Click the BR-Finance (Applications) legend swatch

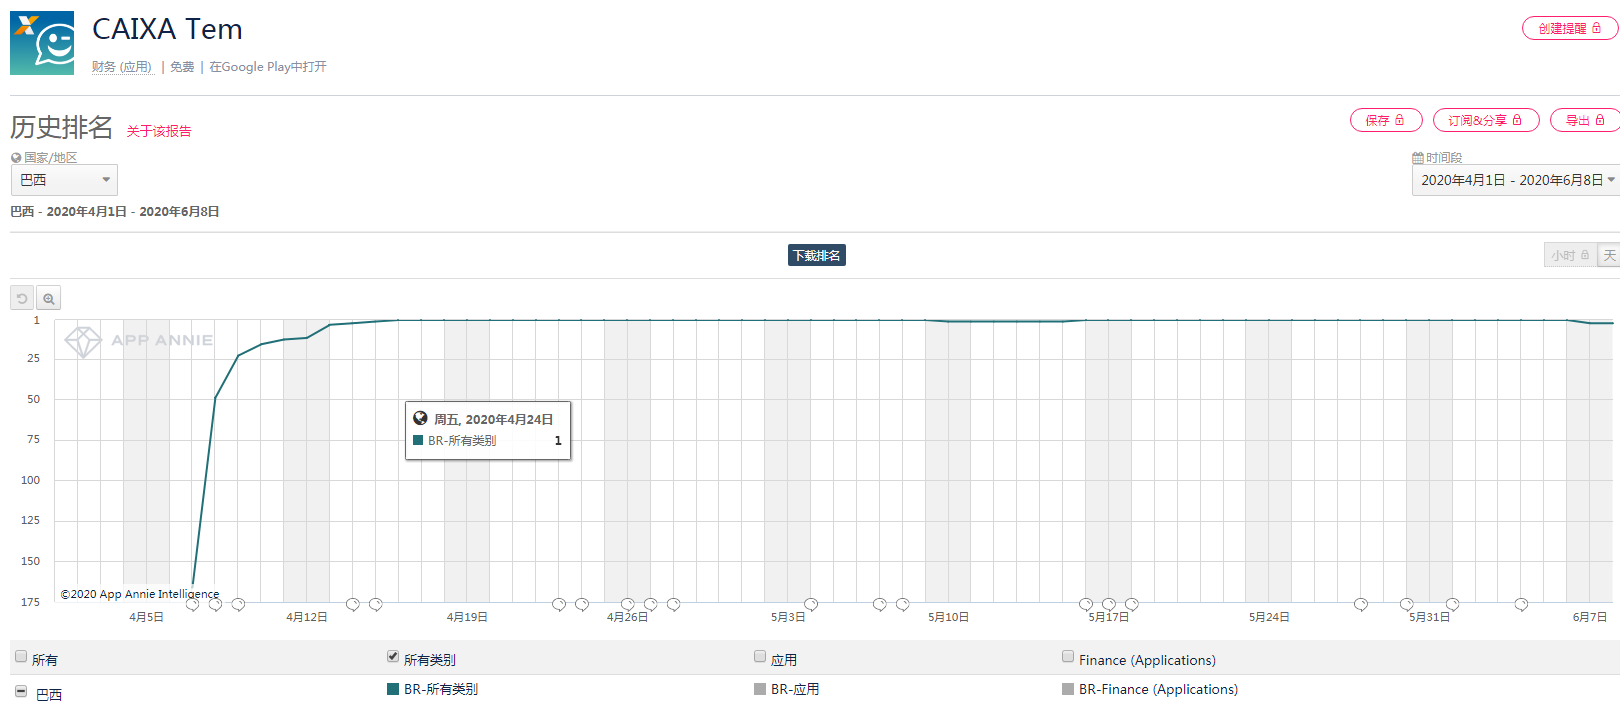pyautogui.click(x=1068, y=689)
